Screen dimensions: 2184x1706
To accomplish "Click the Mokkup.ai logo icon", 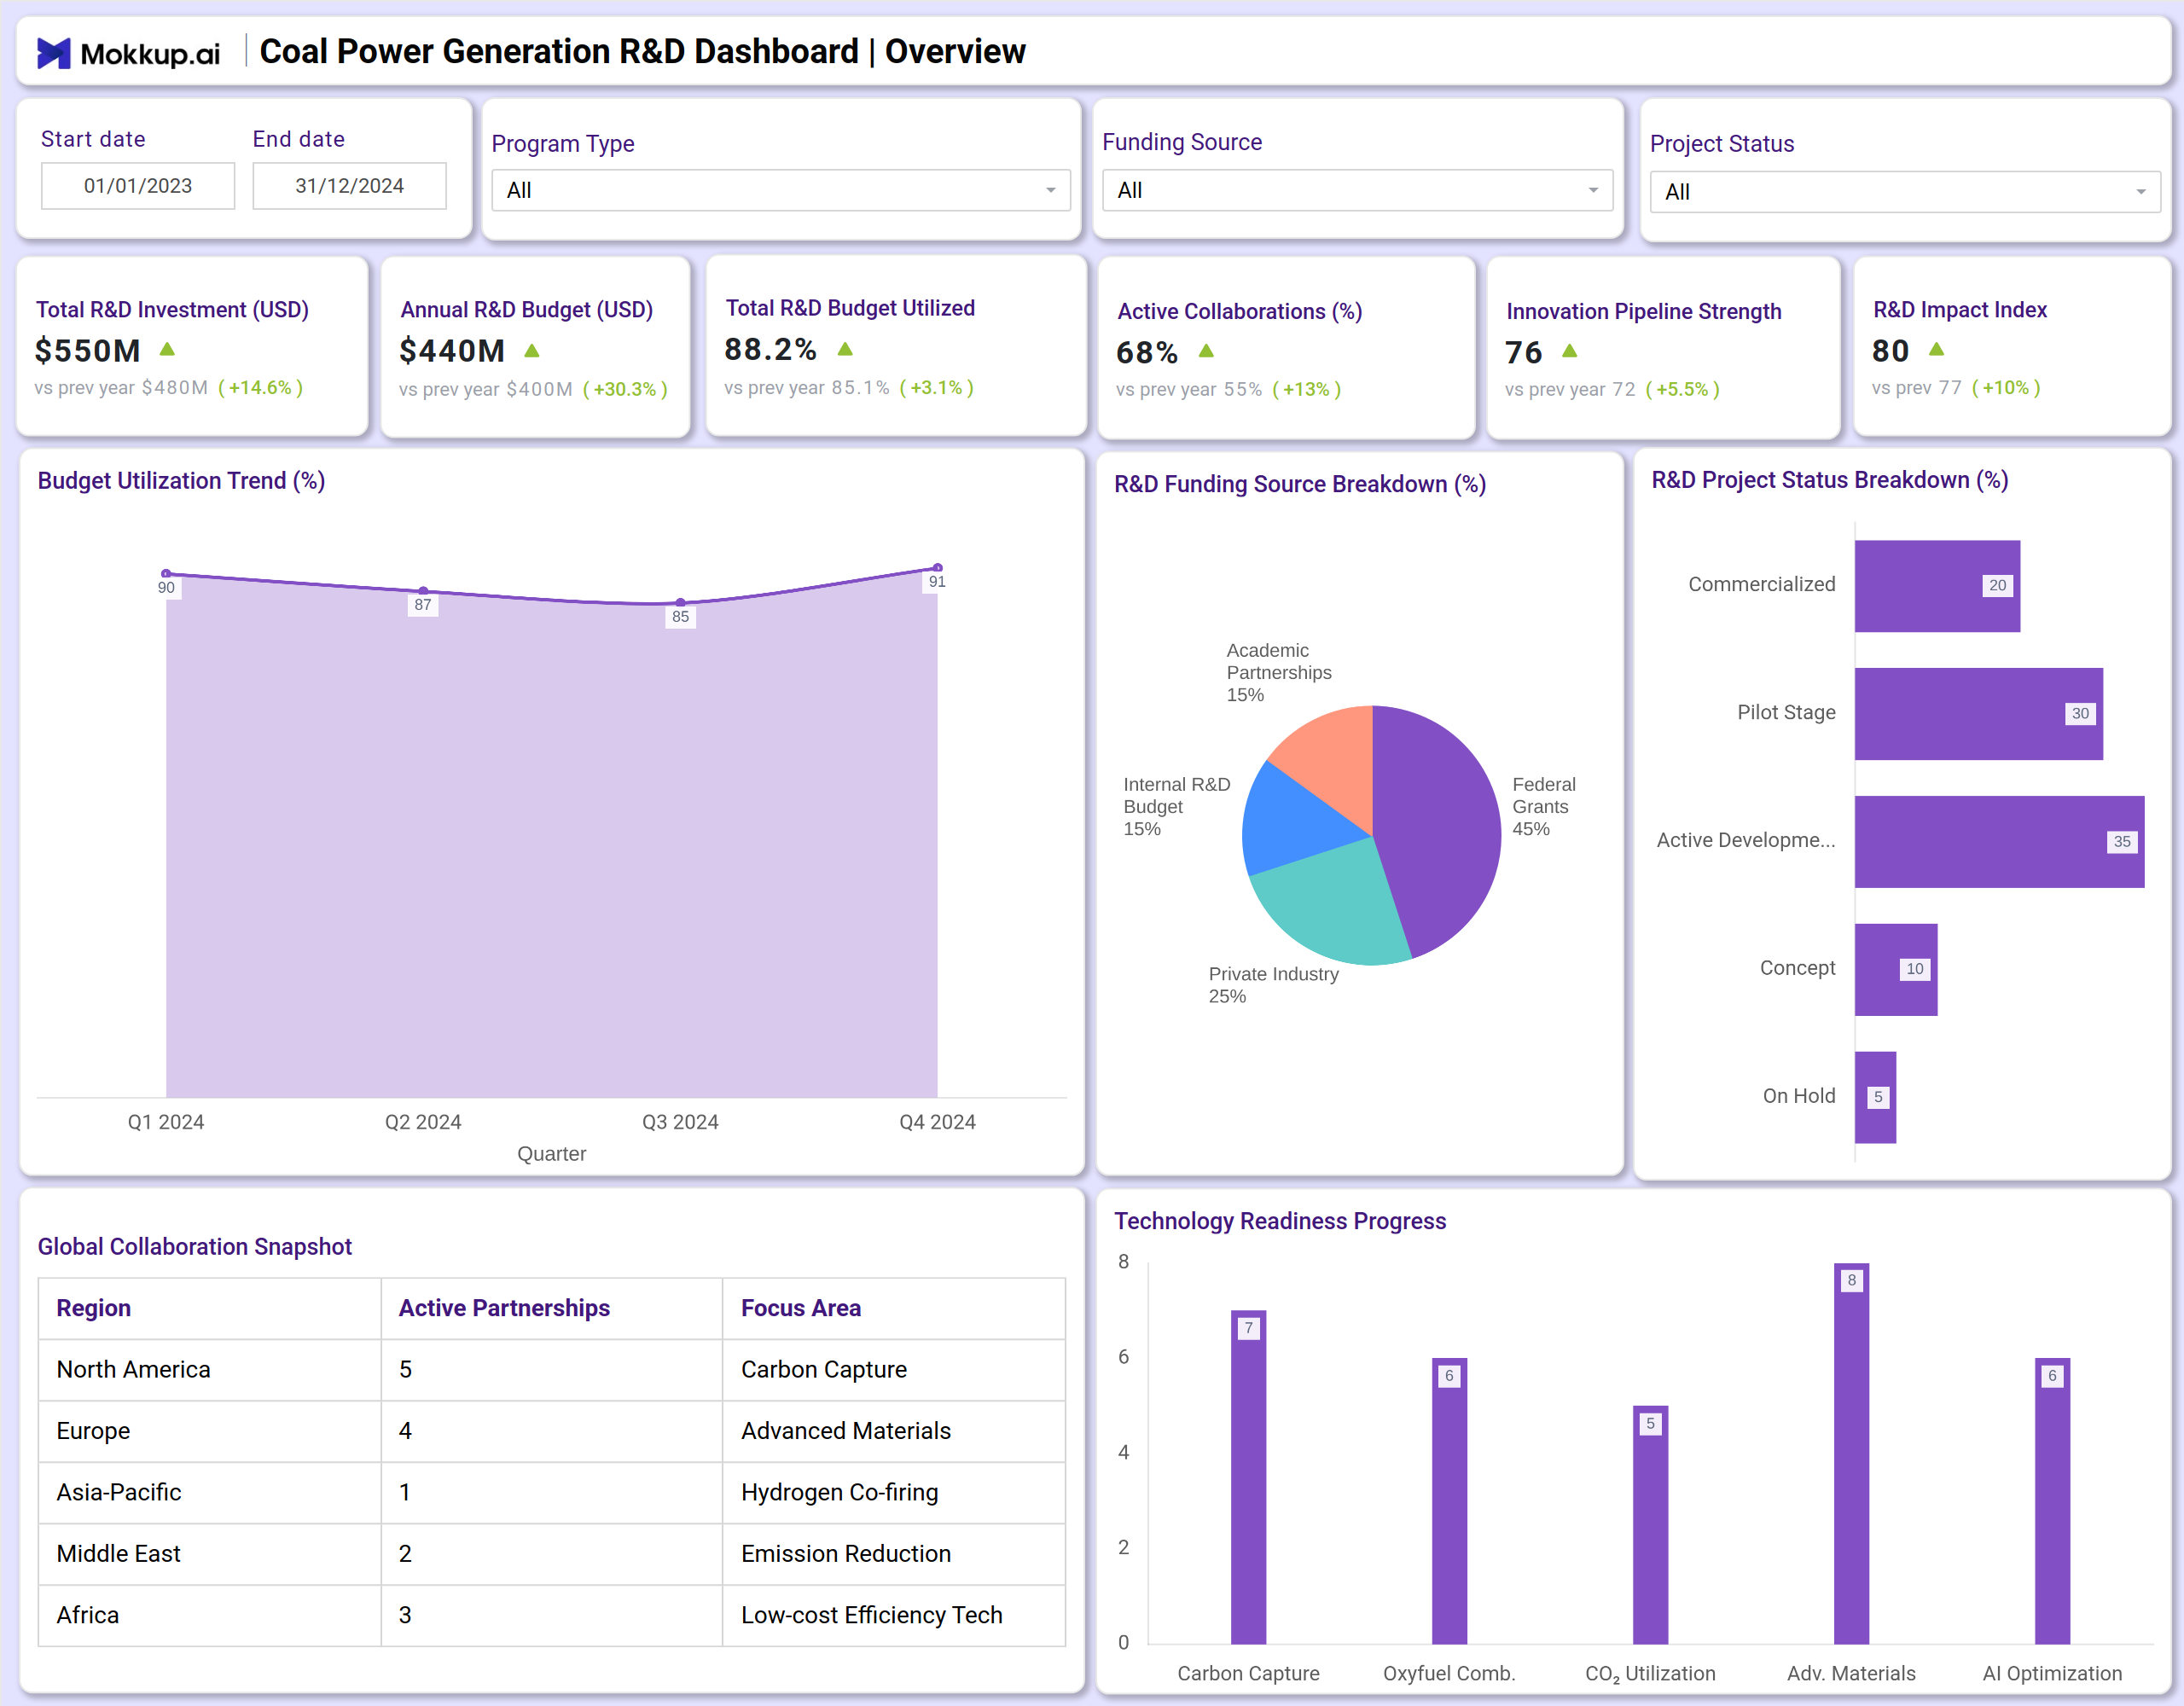I will click(x=54, y=52).
